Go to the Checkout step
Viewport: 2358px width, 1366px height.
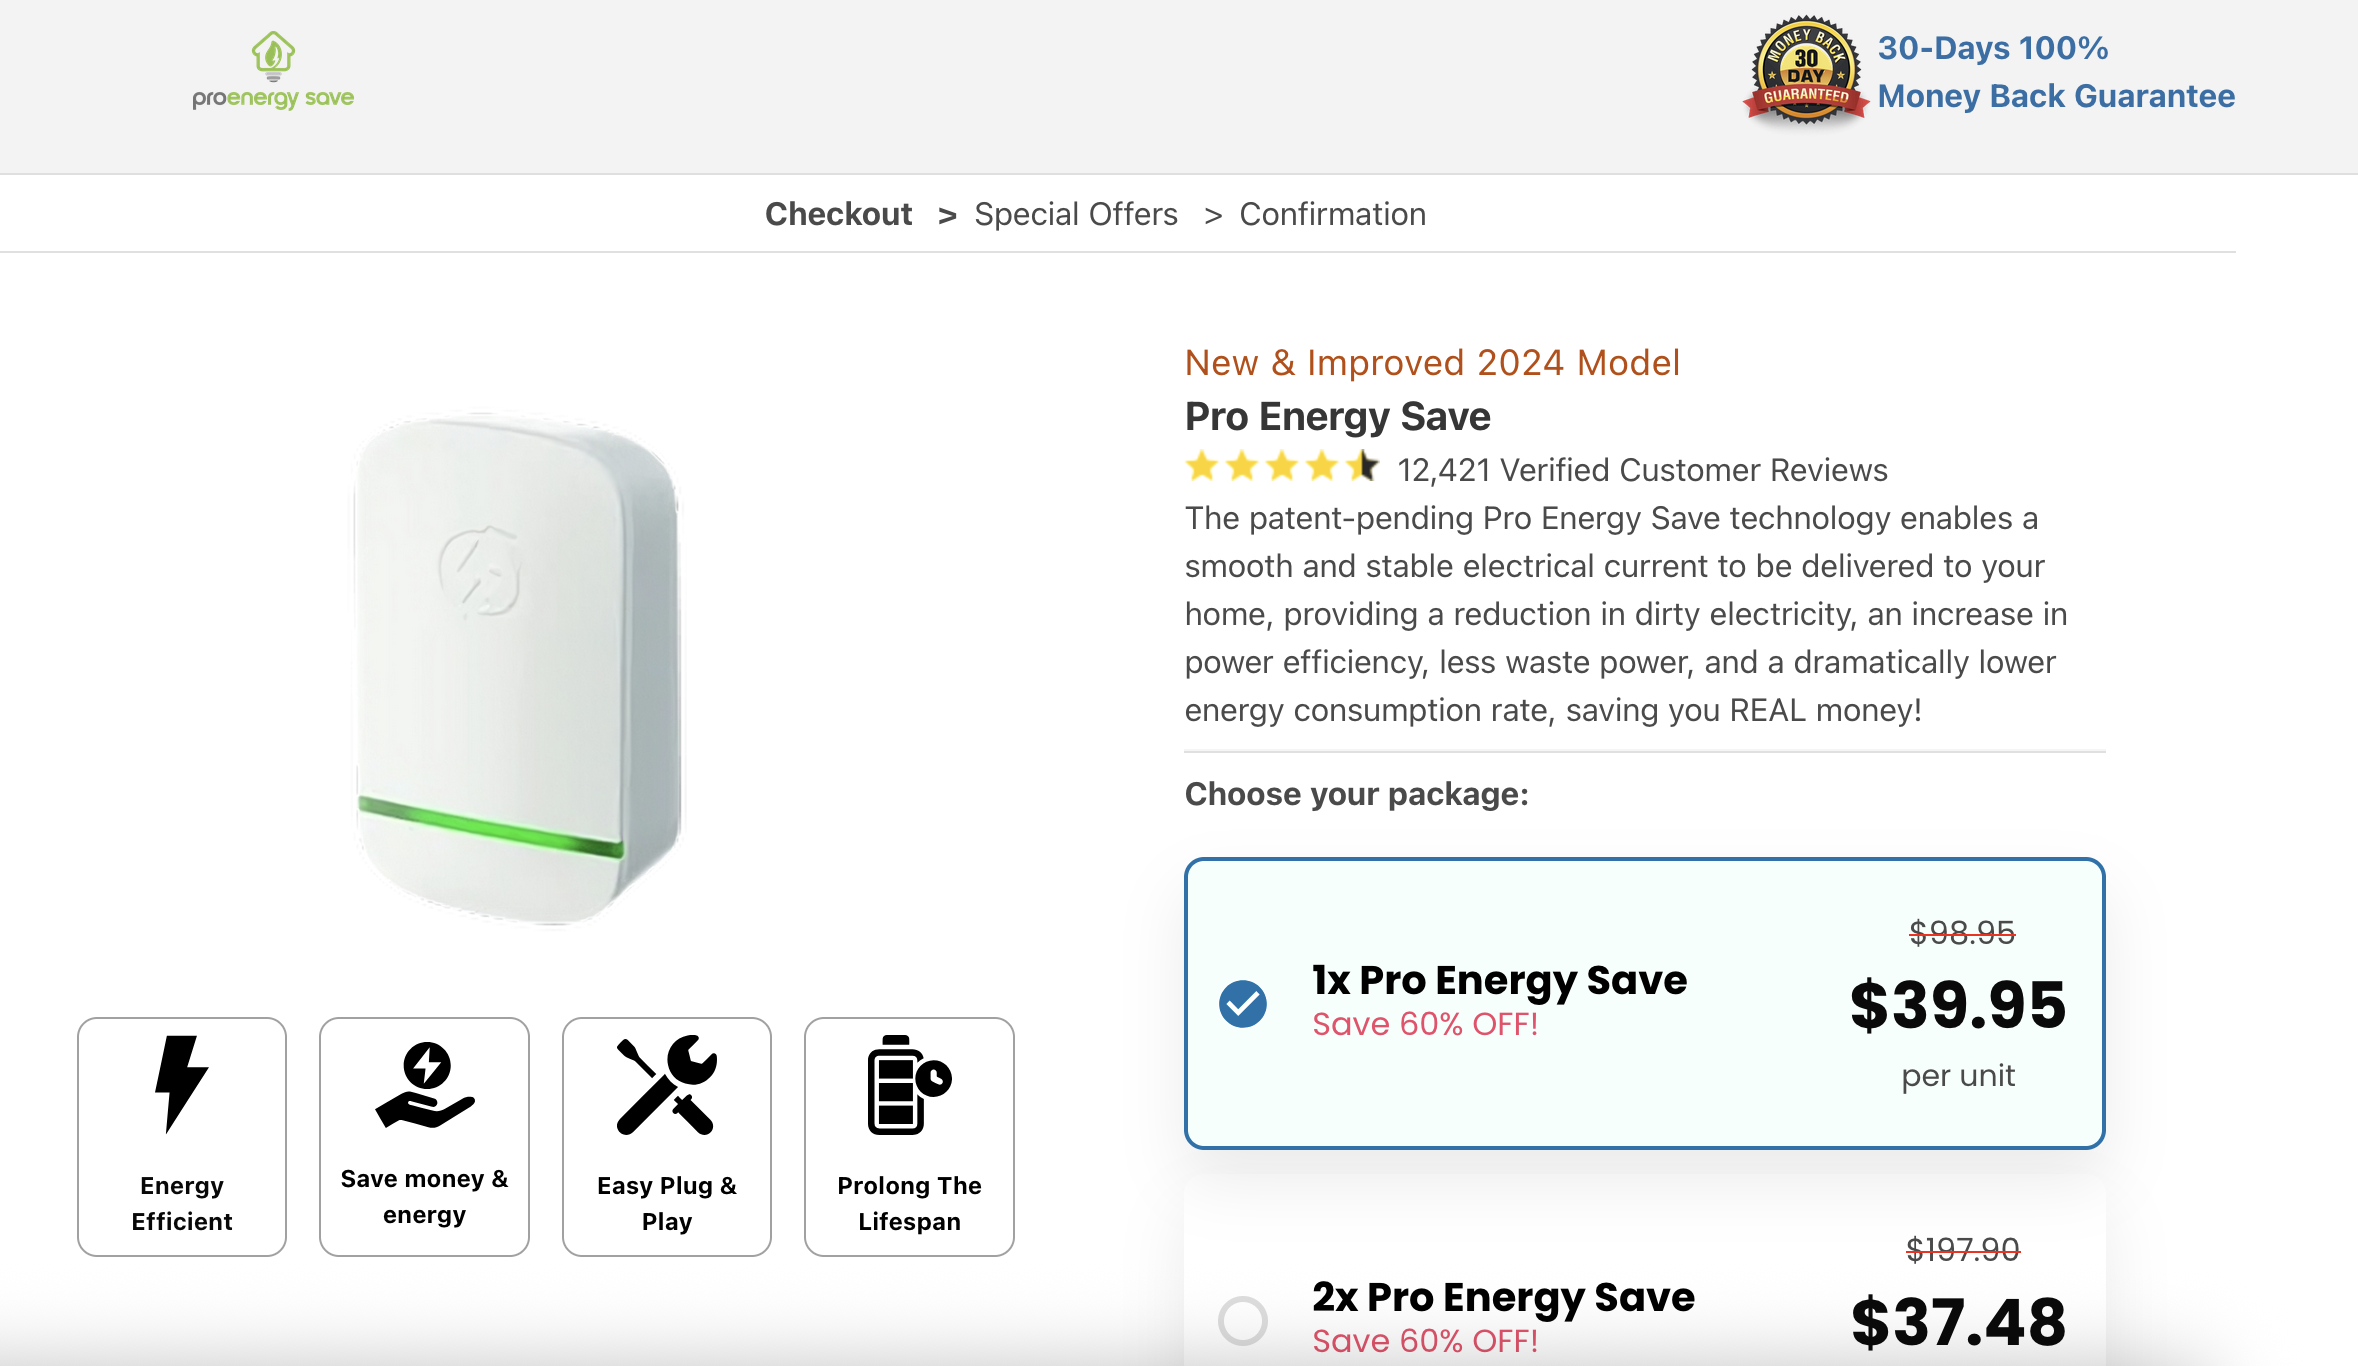pos(838,214)
